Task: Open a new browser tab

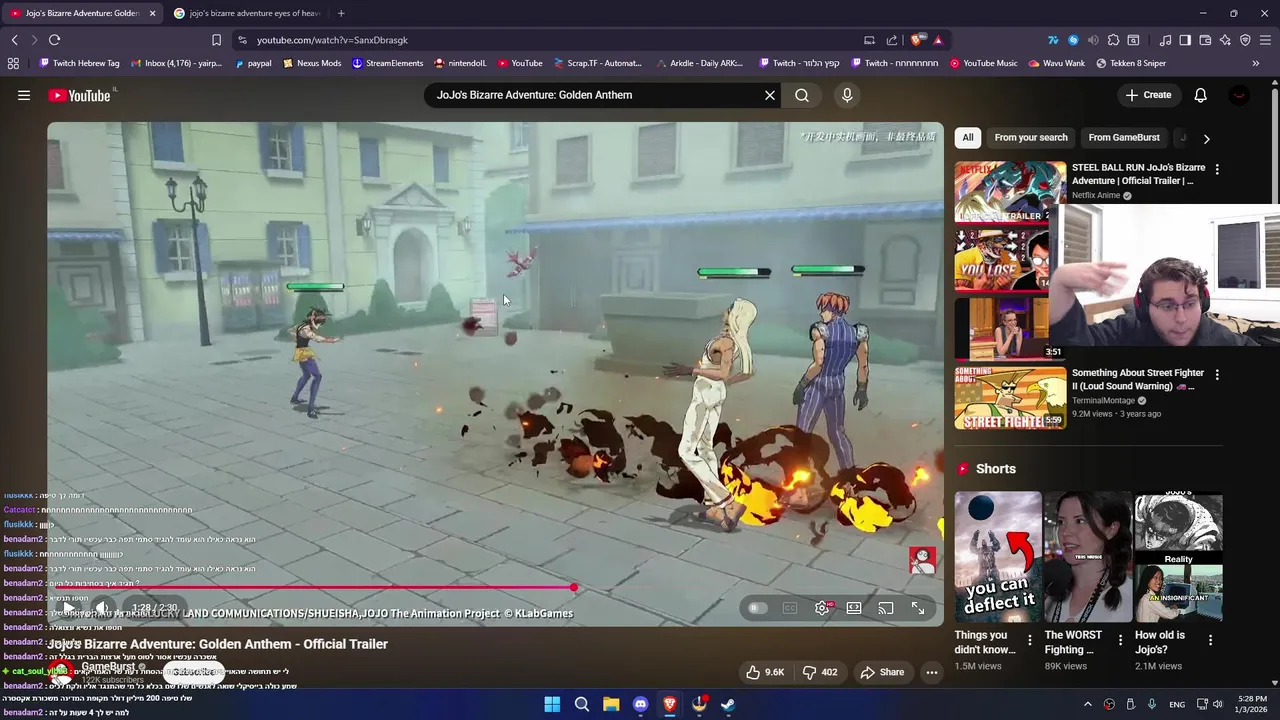Action: click(x=341, y=13)
